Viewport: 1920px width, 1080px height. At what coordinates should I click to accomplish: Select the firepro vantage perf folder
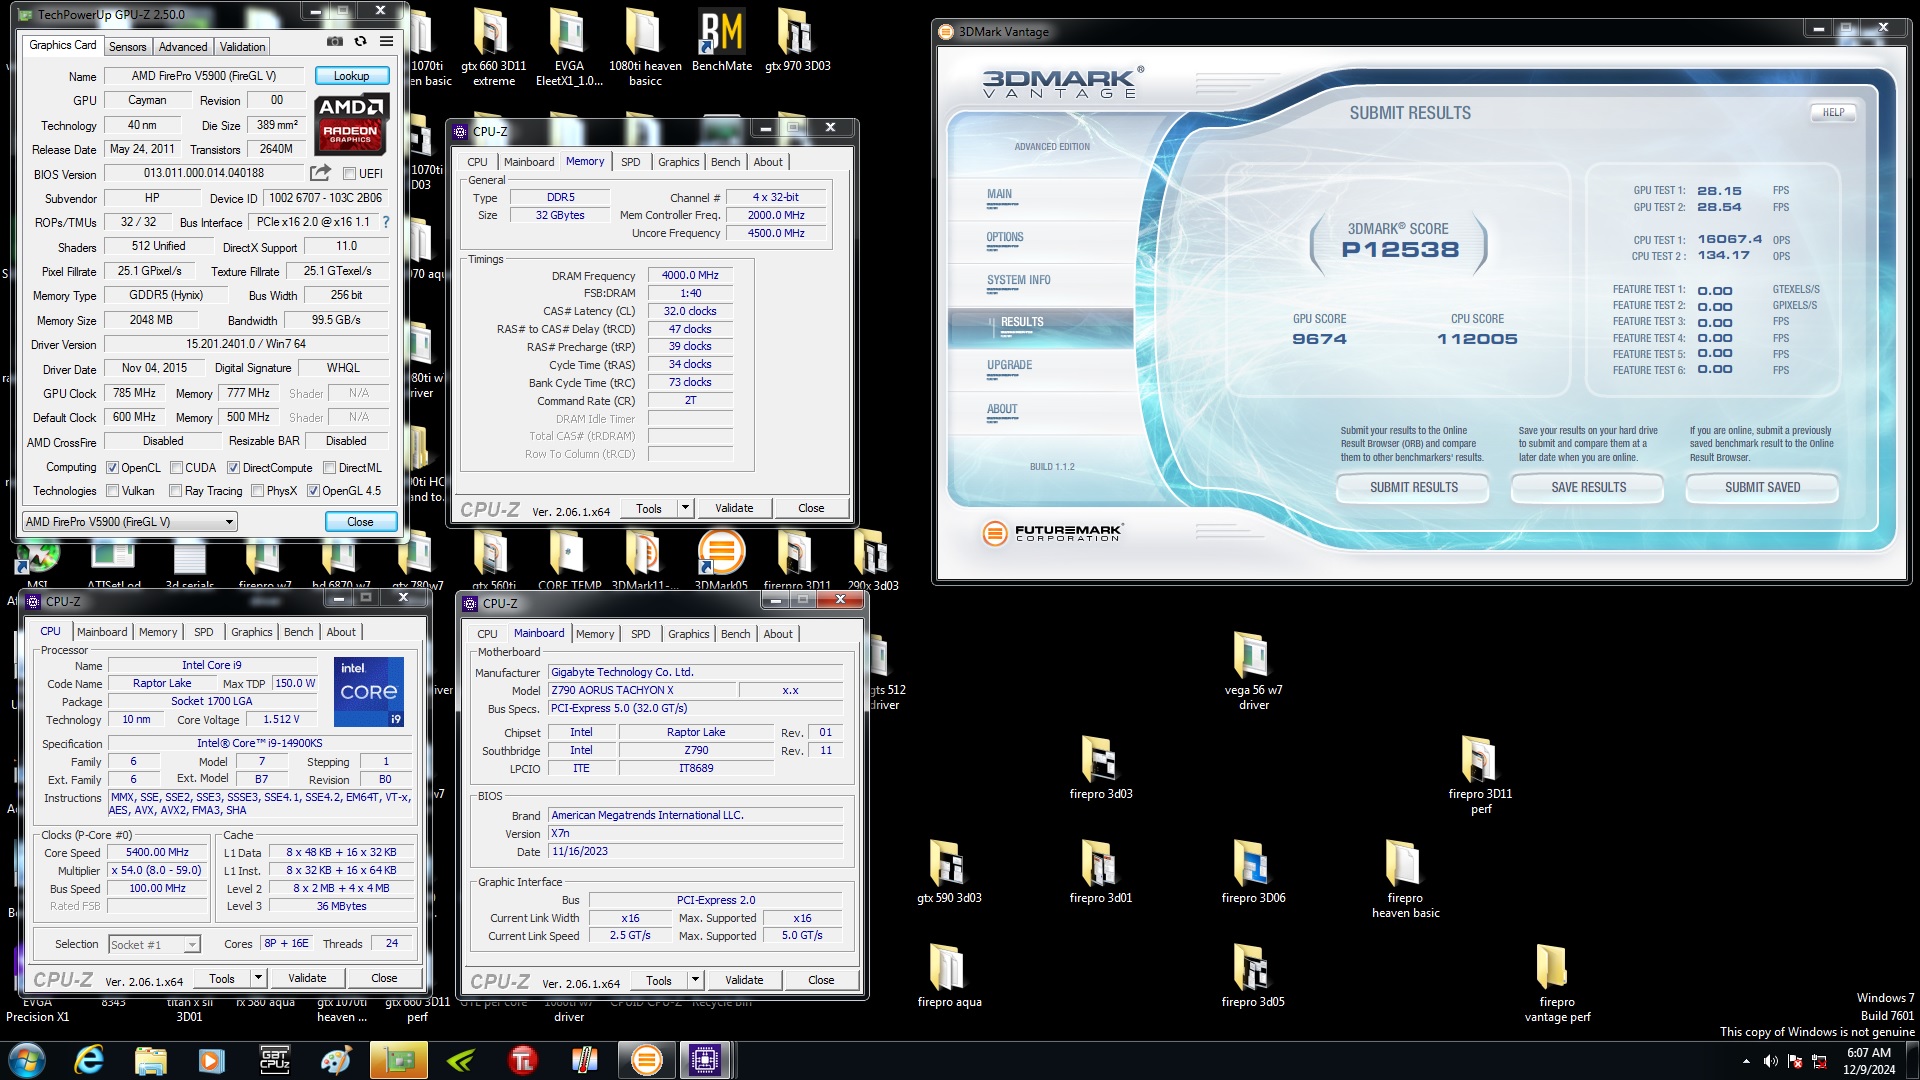[1557, 983]
